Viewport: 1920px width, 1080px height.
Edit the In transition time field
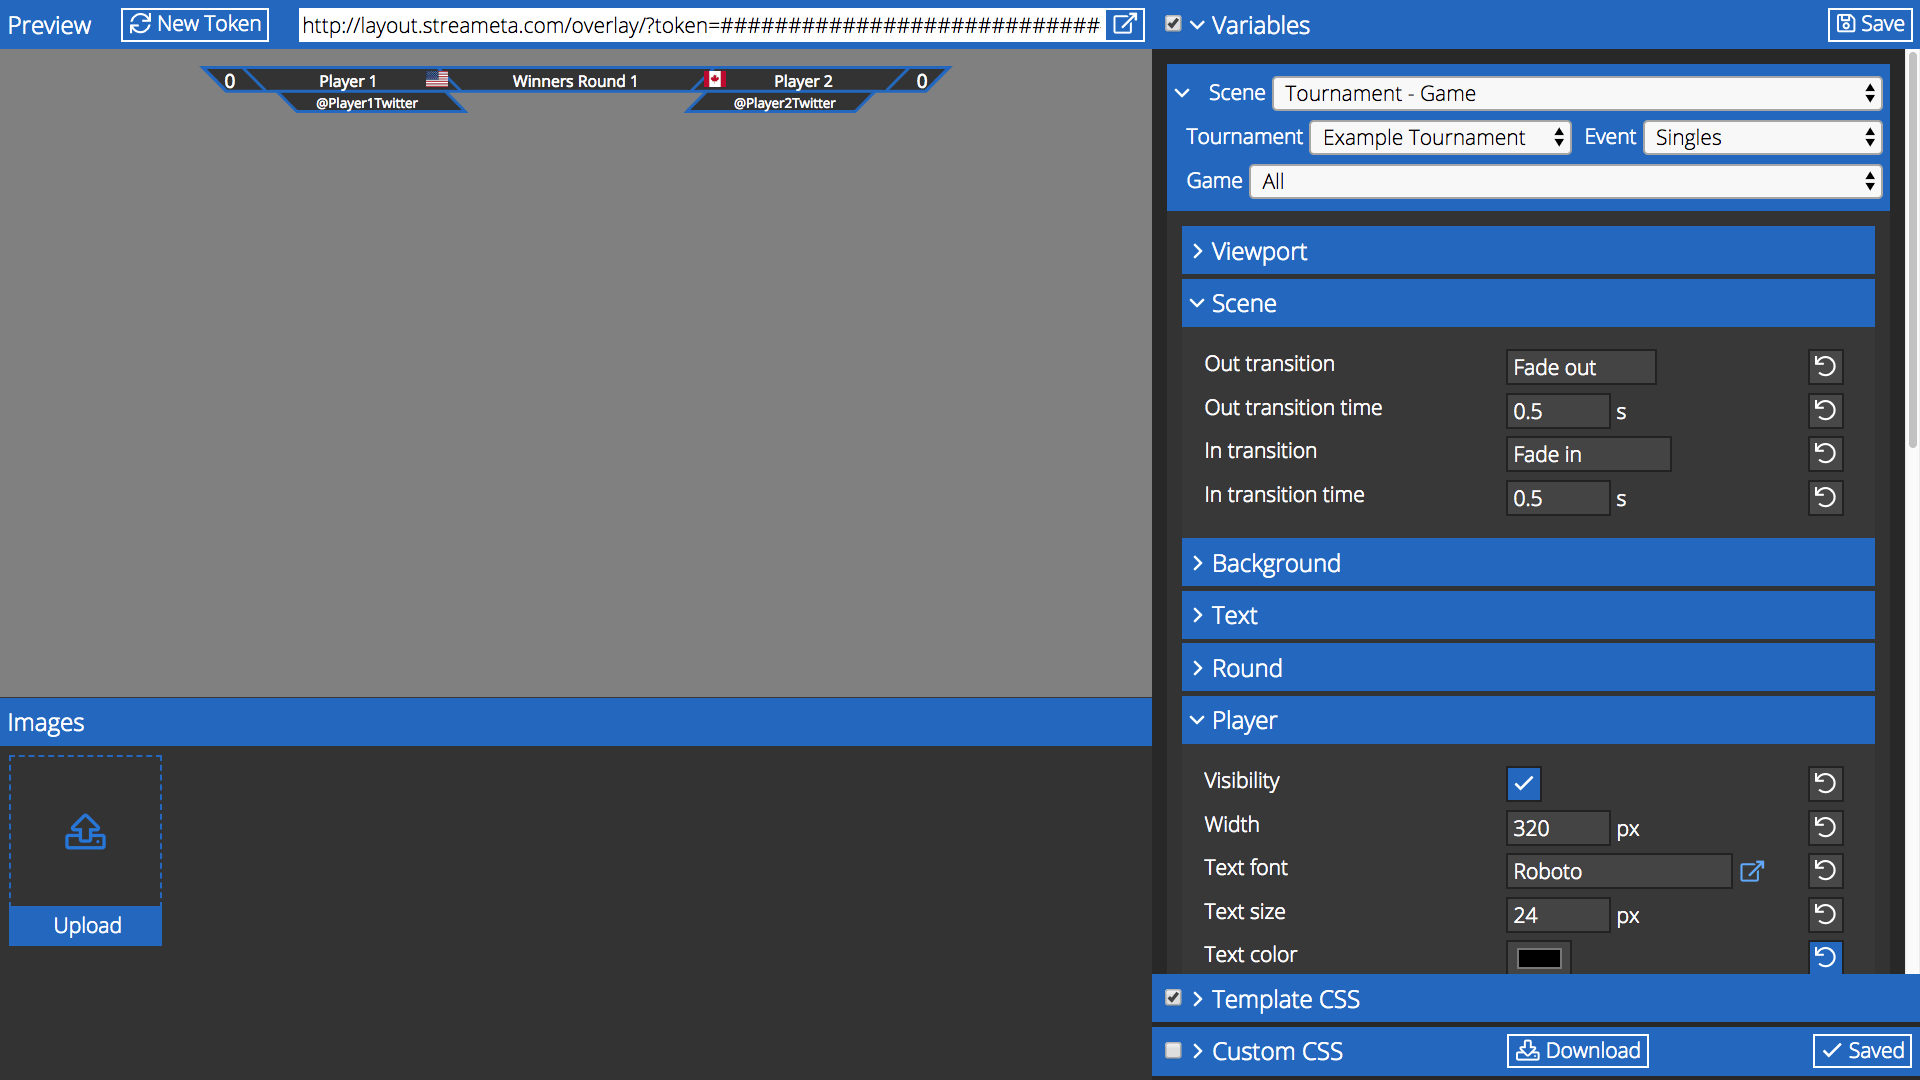[1558, 497]
